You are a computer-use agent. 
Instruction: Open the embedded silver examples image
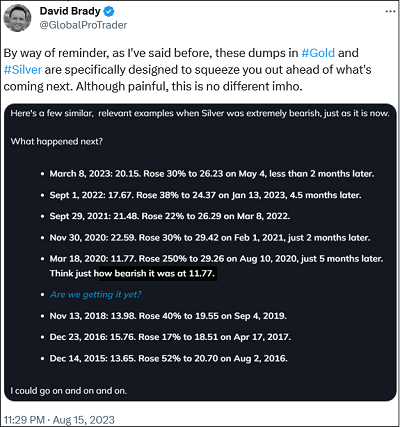point(200,252)
